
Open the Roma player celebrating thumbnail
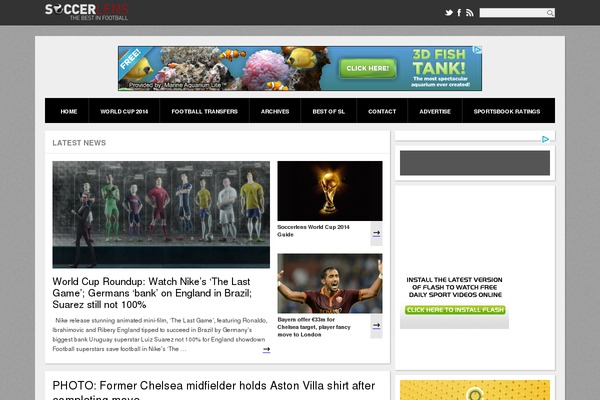(x=330, y=283)
